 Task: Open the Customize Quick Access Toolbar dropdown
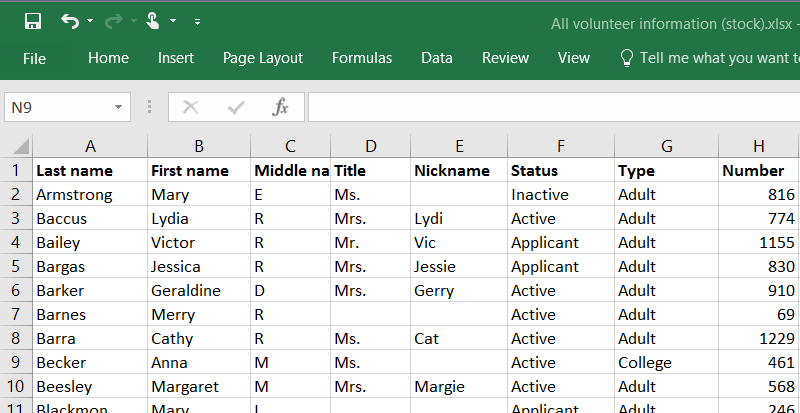(197, 22)
